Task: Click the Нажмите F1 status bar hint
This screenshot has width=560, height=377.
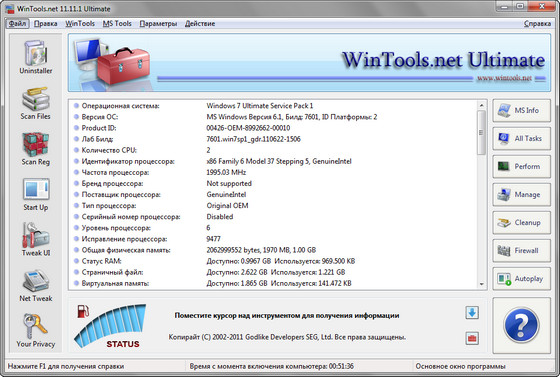Action: [x=66, y=366]
